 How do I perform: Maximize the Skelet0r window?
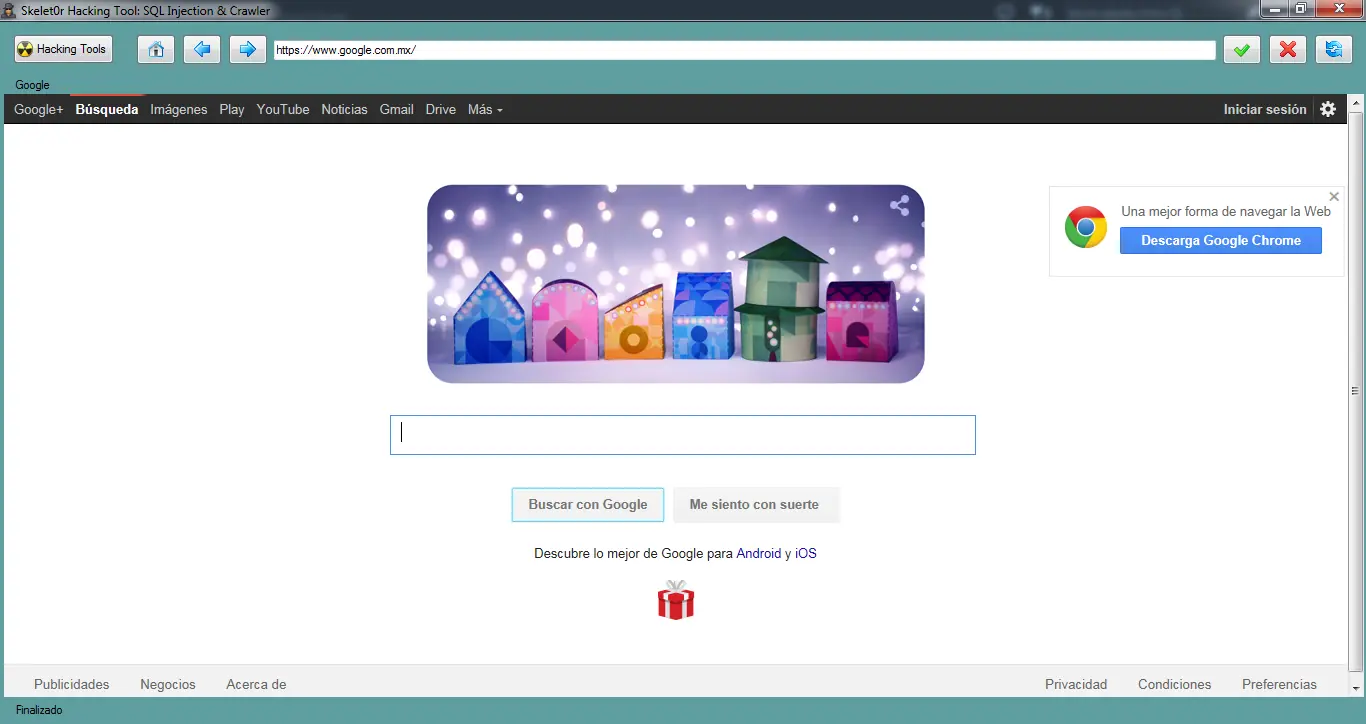point(1300,9)
